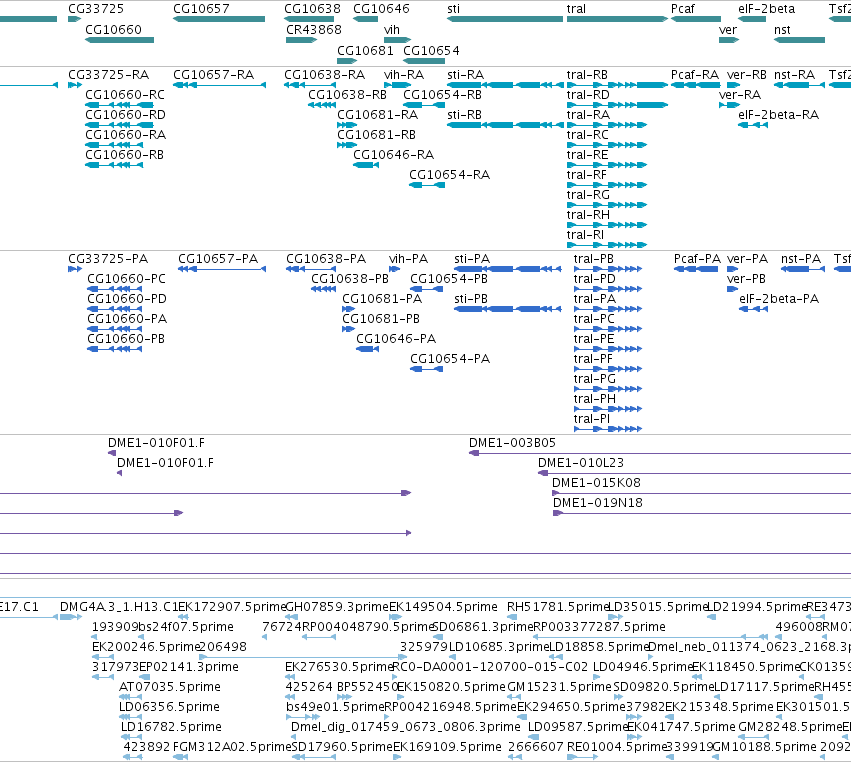
Task: Click the CG10681-PB protein label
Action: [381, 319]
